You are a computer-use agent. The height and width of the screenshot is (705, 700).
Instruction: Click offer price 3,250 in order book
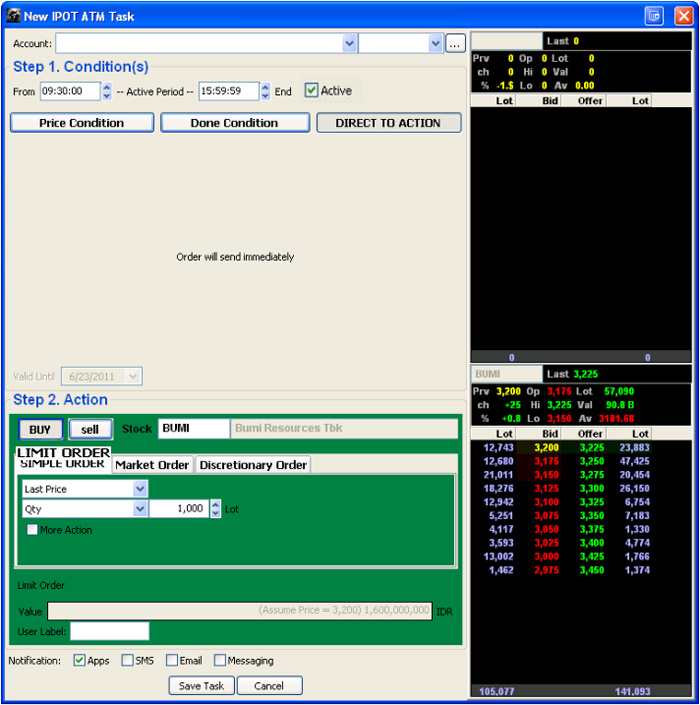pyautogui.click(x=592, y=461)
